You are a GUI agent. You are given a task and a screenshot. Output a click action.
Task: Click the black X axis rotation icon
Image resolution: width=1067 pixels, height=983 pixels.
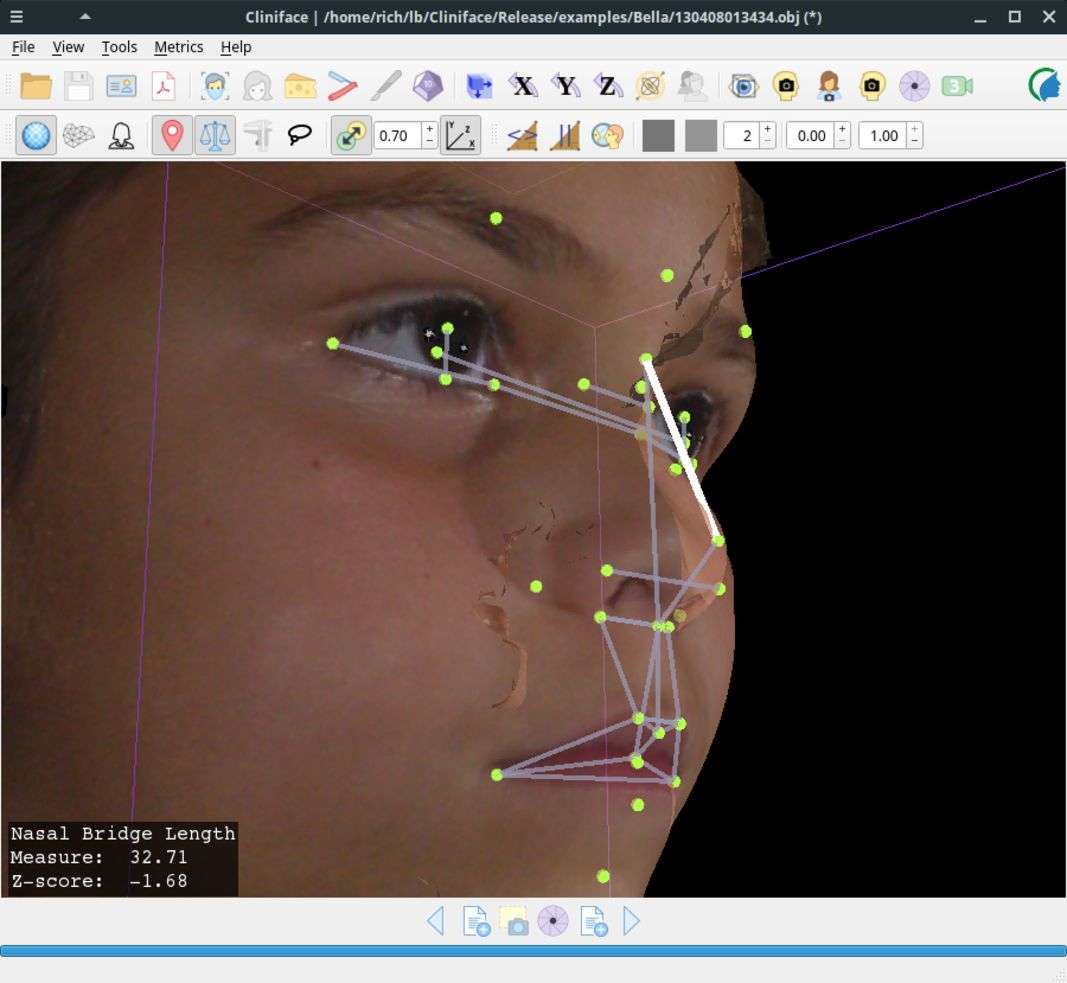pos(522,86)
